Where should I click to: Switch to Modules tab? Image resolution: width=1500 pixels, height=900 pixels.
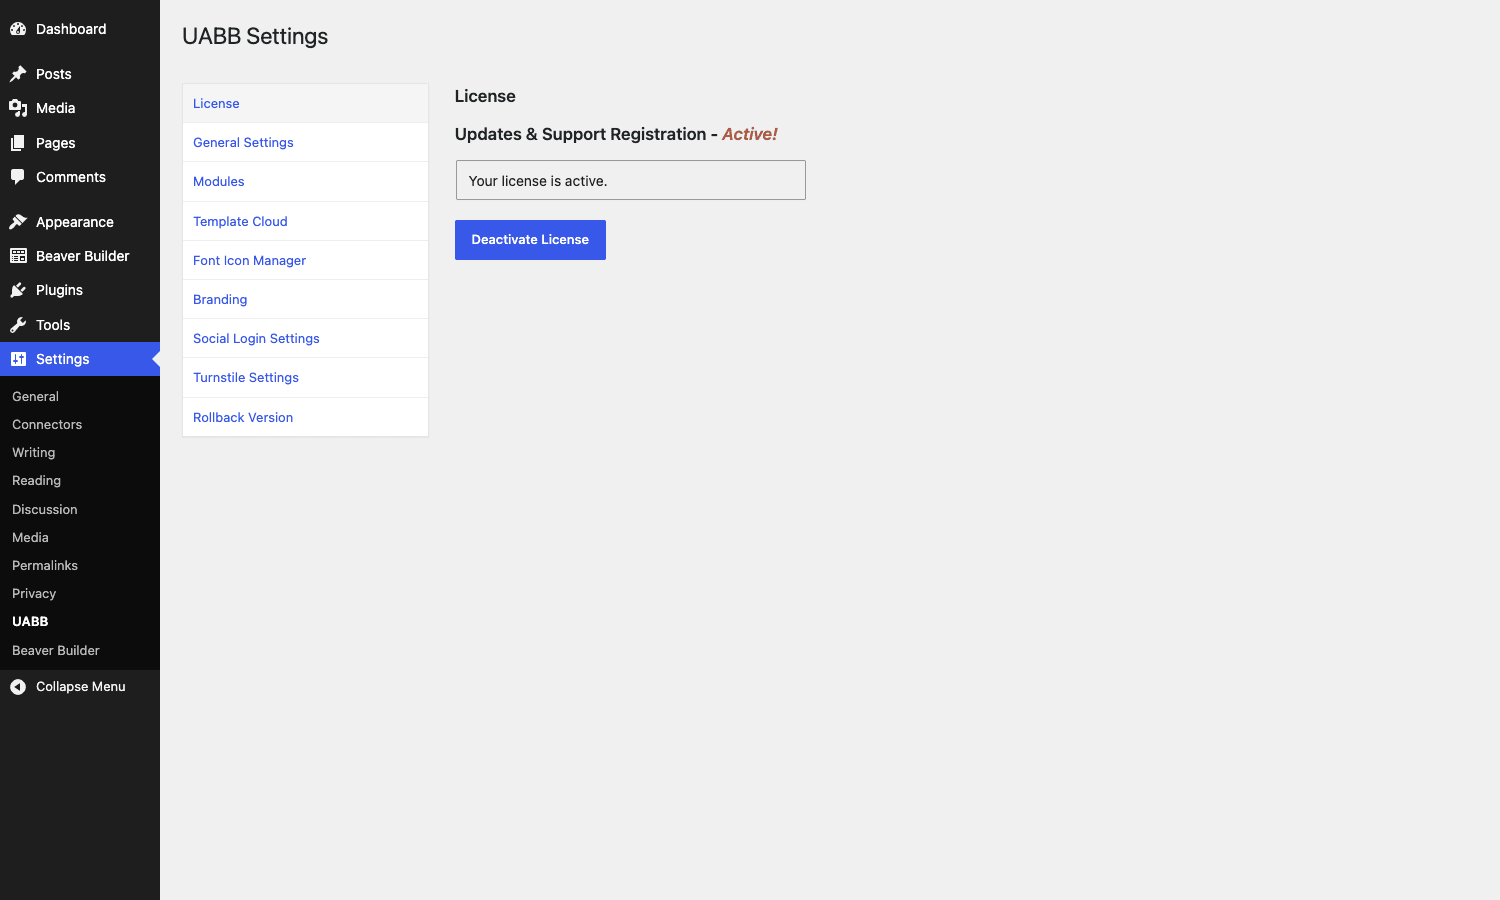[305, 182]
